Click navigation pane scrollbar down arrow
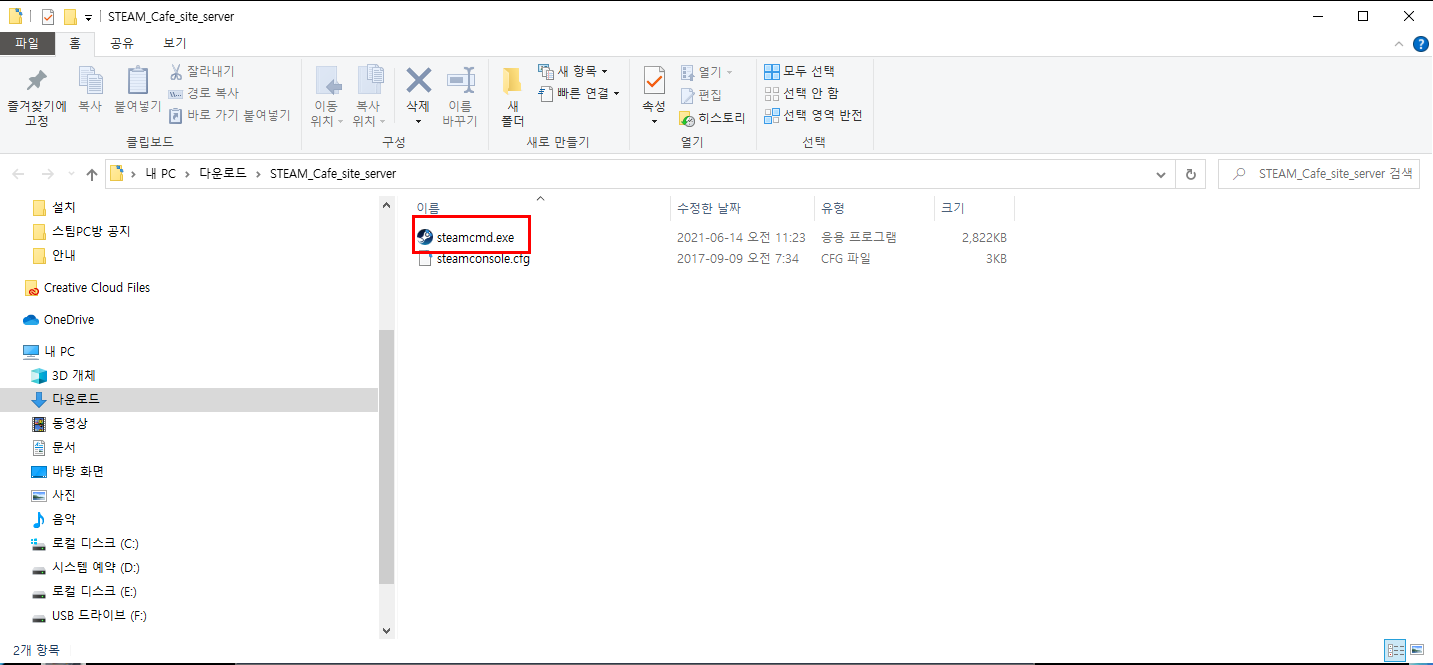 [x=387, y=630]
